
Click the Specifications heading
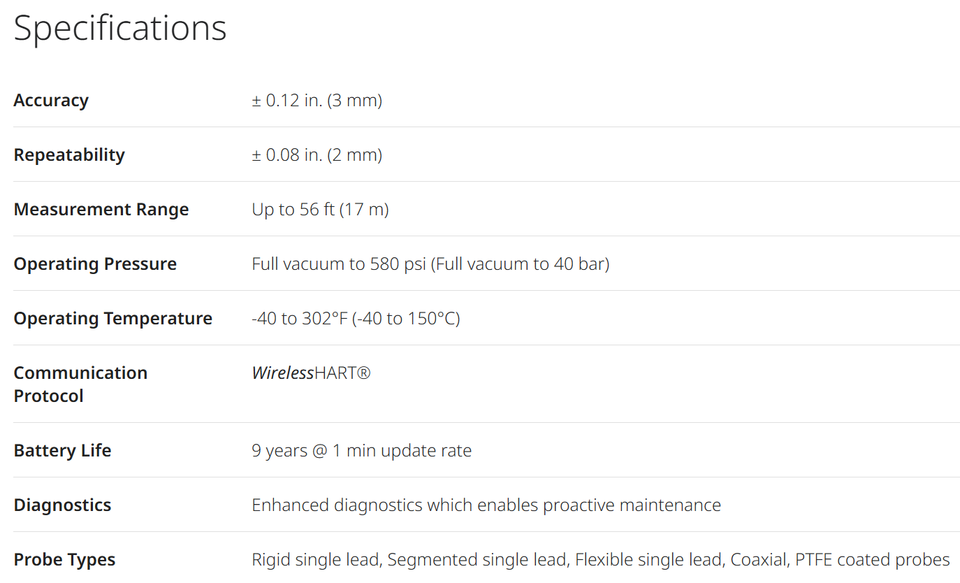tap(120, 28)
